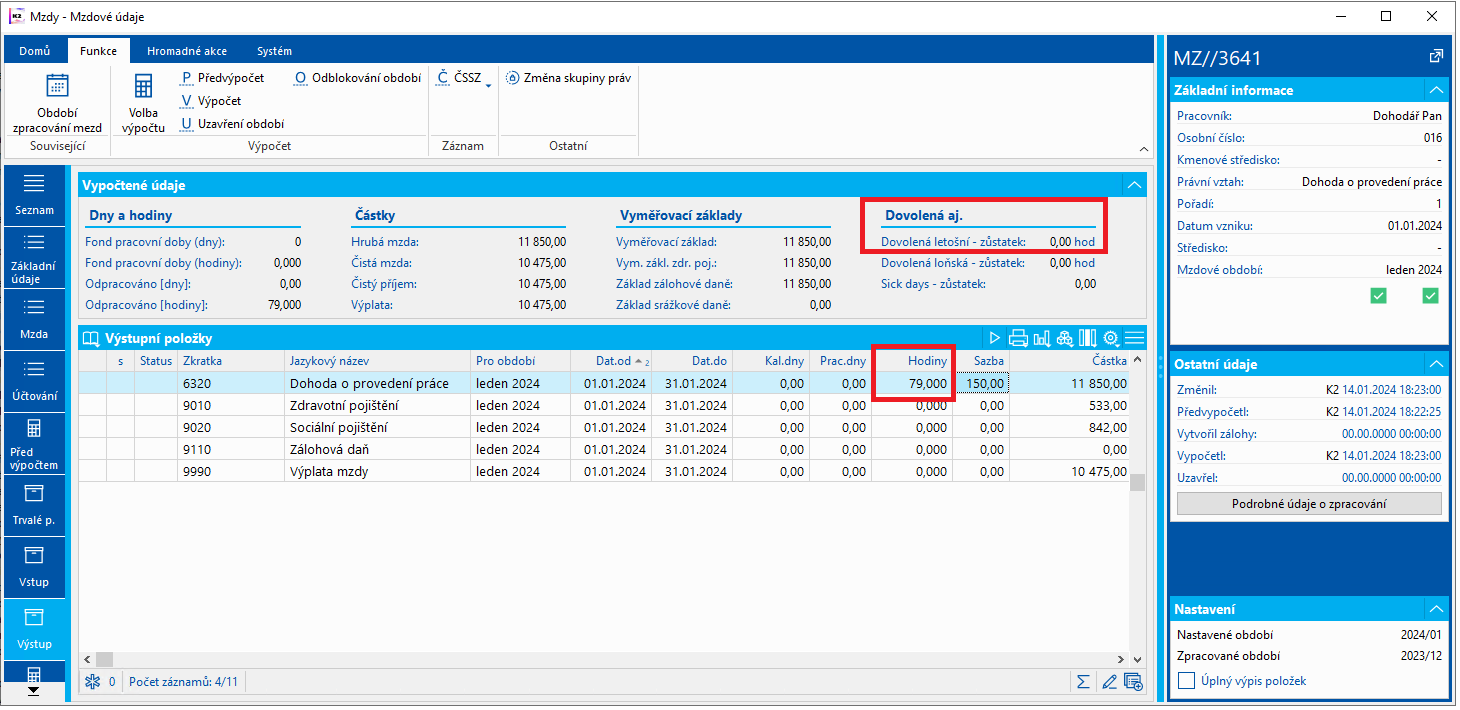The image size is (1460, 710).
Task: Toggle the first green checkmark under Mzdové období
Action: coord(1379,295)
